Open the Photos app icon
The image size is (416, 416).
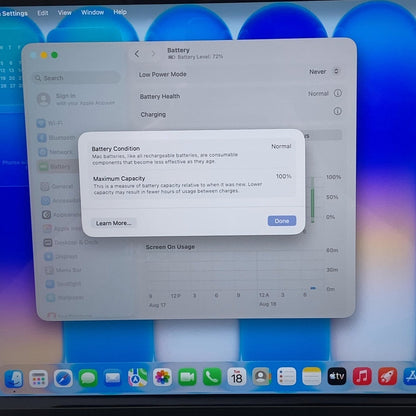(x=162, y=377)
